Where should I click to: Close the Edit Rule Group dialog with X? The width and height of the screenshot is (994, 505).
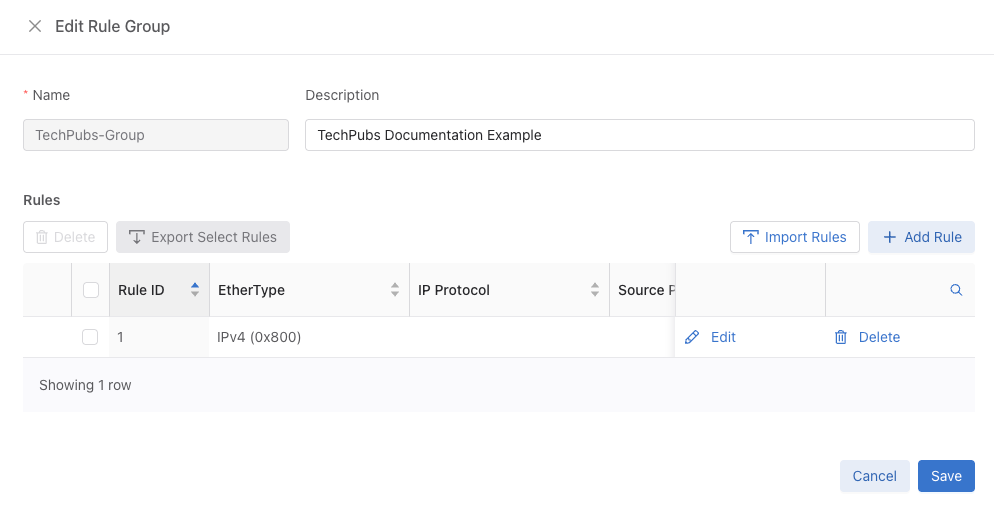pos(35,26)
